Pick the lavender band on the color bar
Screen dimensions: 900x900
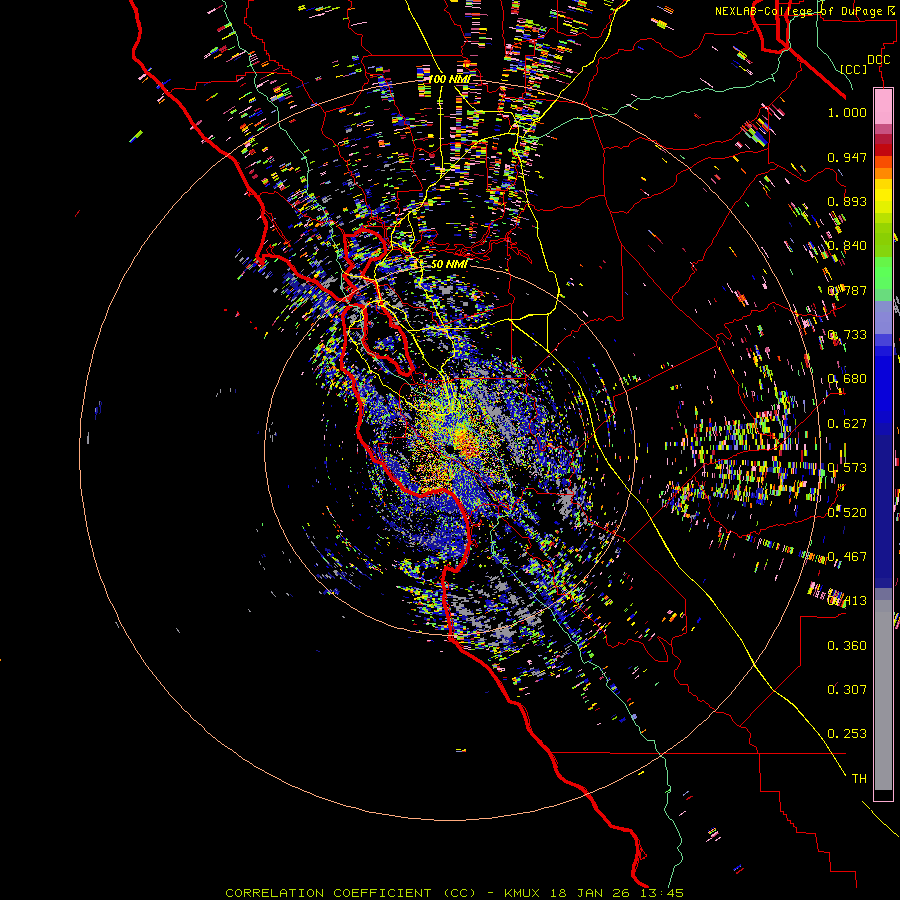tap(883, 317)
